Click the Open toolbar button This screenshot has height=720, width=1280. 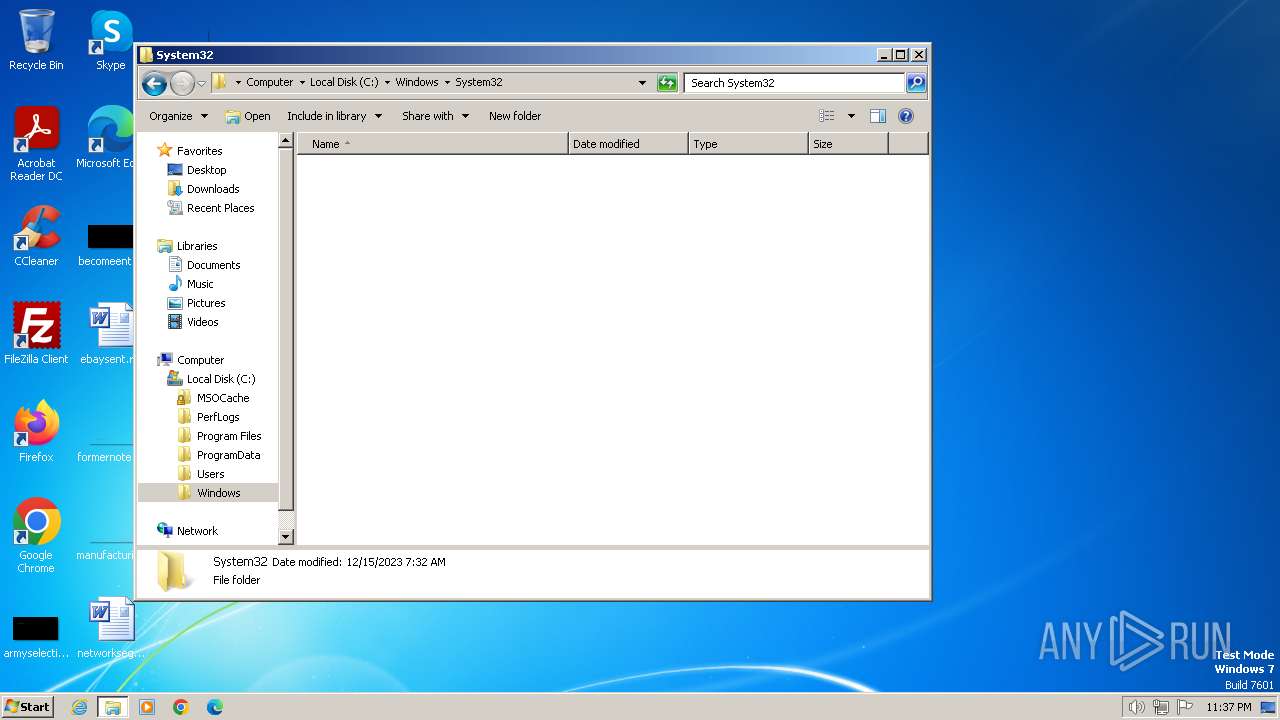(x=248, y=116)
